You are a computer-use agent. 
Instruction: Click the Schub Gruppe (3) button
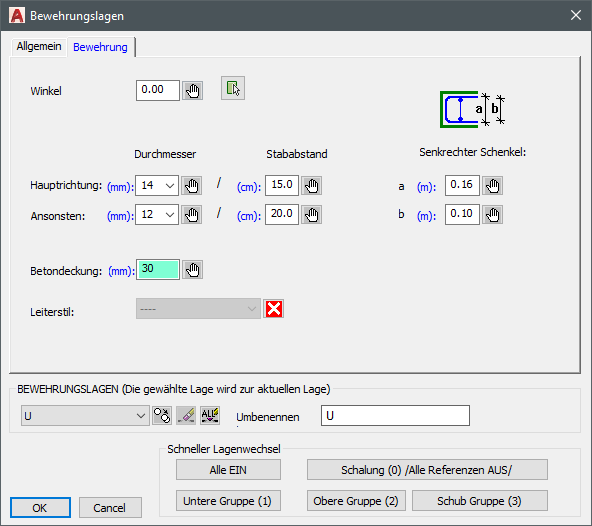pyautogui.click(x=479, y=501)
